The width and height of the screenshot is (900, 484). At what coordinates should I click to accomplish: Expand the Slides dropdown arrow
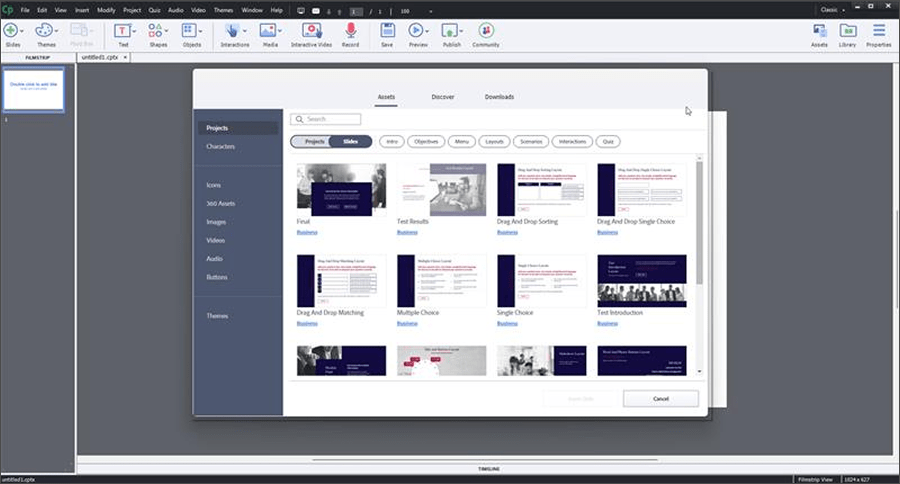[x=22, y=31]
